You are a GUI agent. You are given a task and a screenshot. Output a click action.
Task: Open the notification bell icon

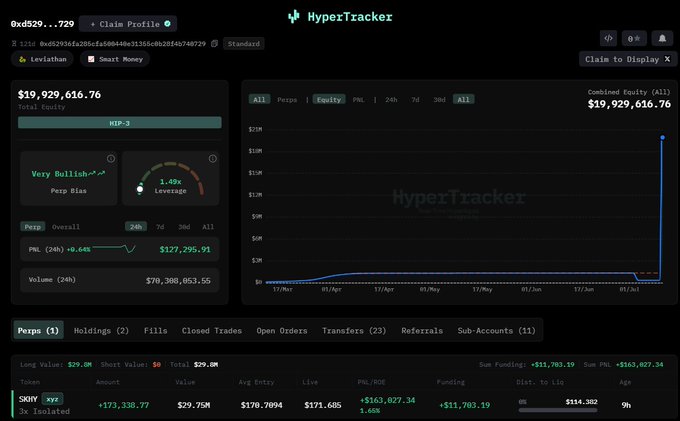click(662, 38)
